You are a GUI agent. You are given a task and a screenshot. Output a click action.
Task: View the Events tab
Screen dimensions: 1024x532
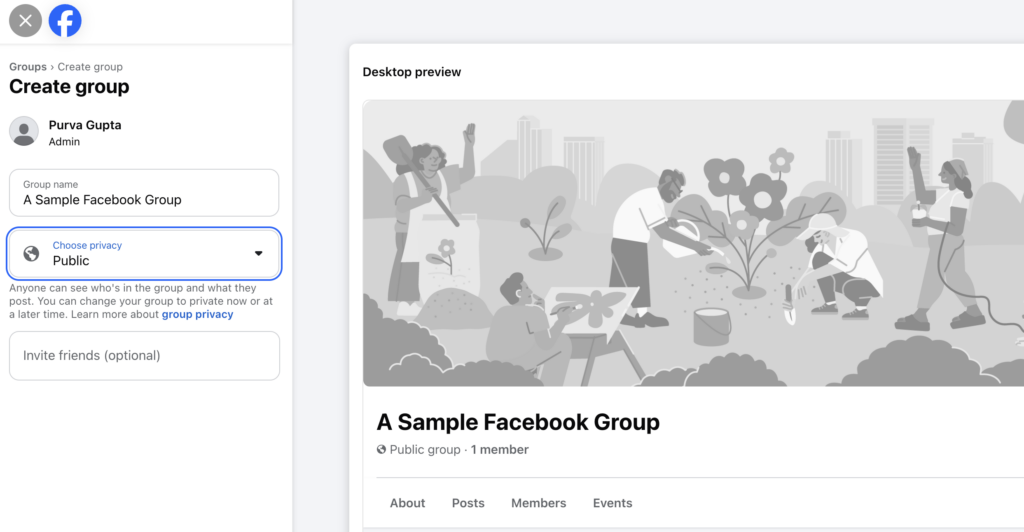coord(612,503)
